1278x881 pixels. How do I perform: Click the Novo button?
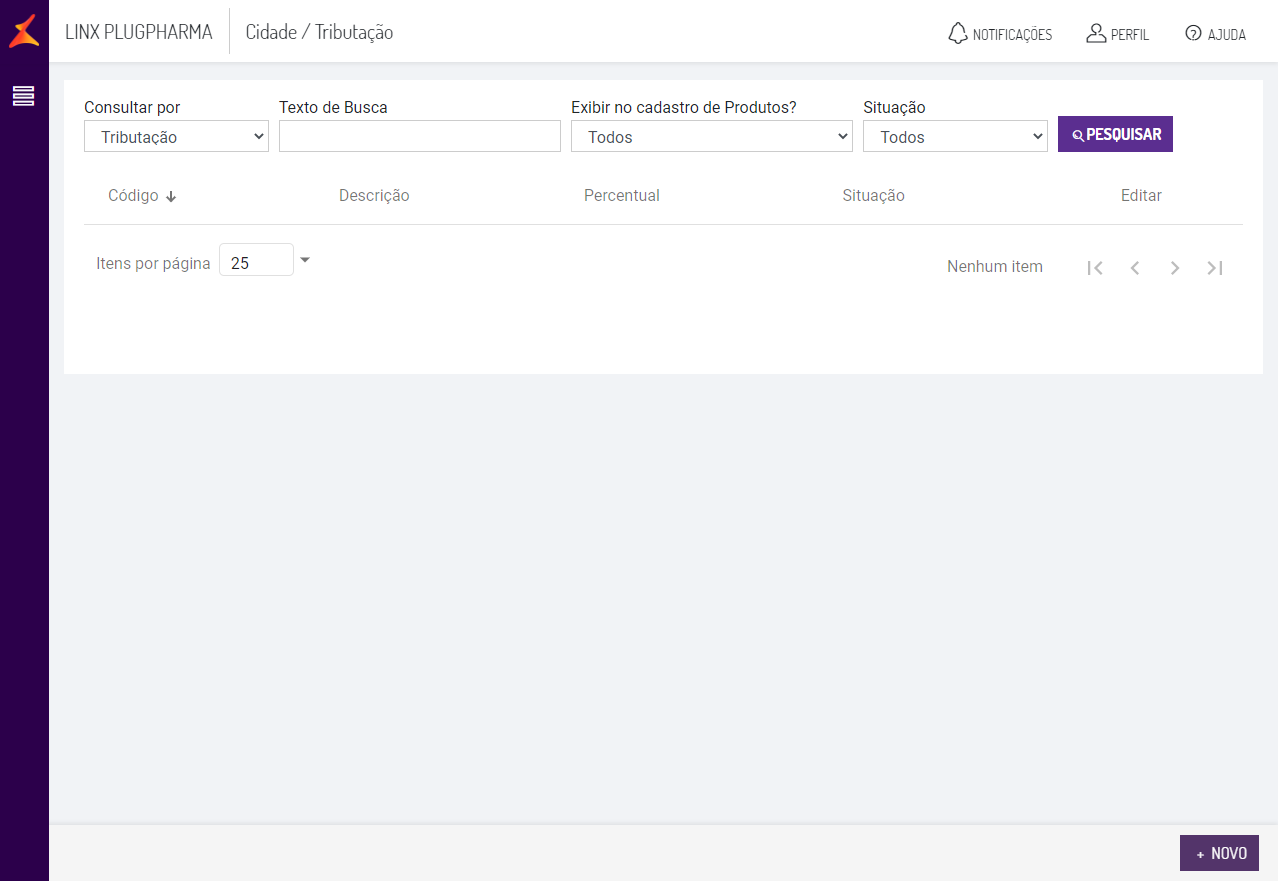point(1219,853)
